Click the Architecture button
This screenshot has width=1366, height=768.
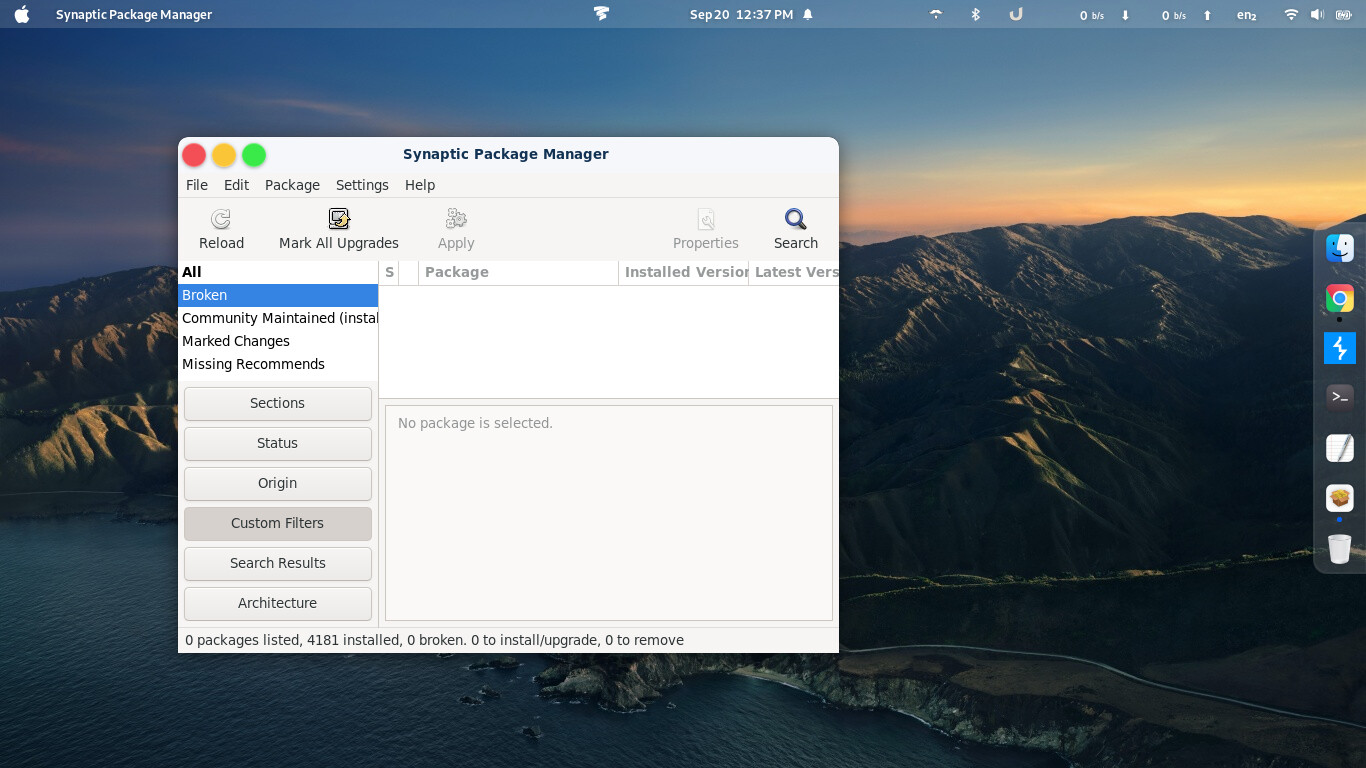(x=278, y=603)
